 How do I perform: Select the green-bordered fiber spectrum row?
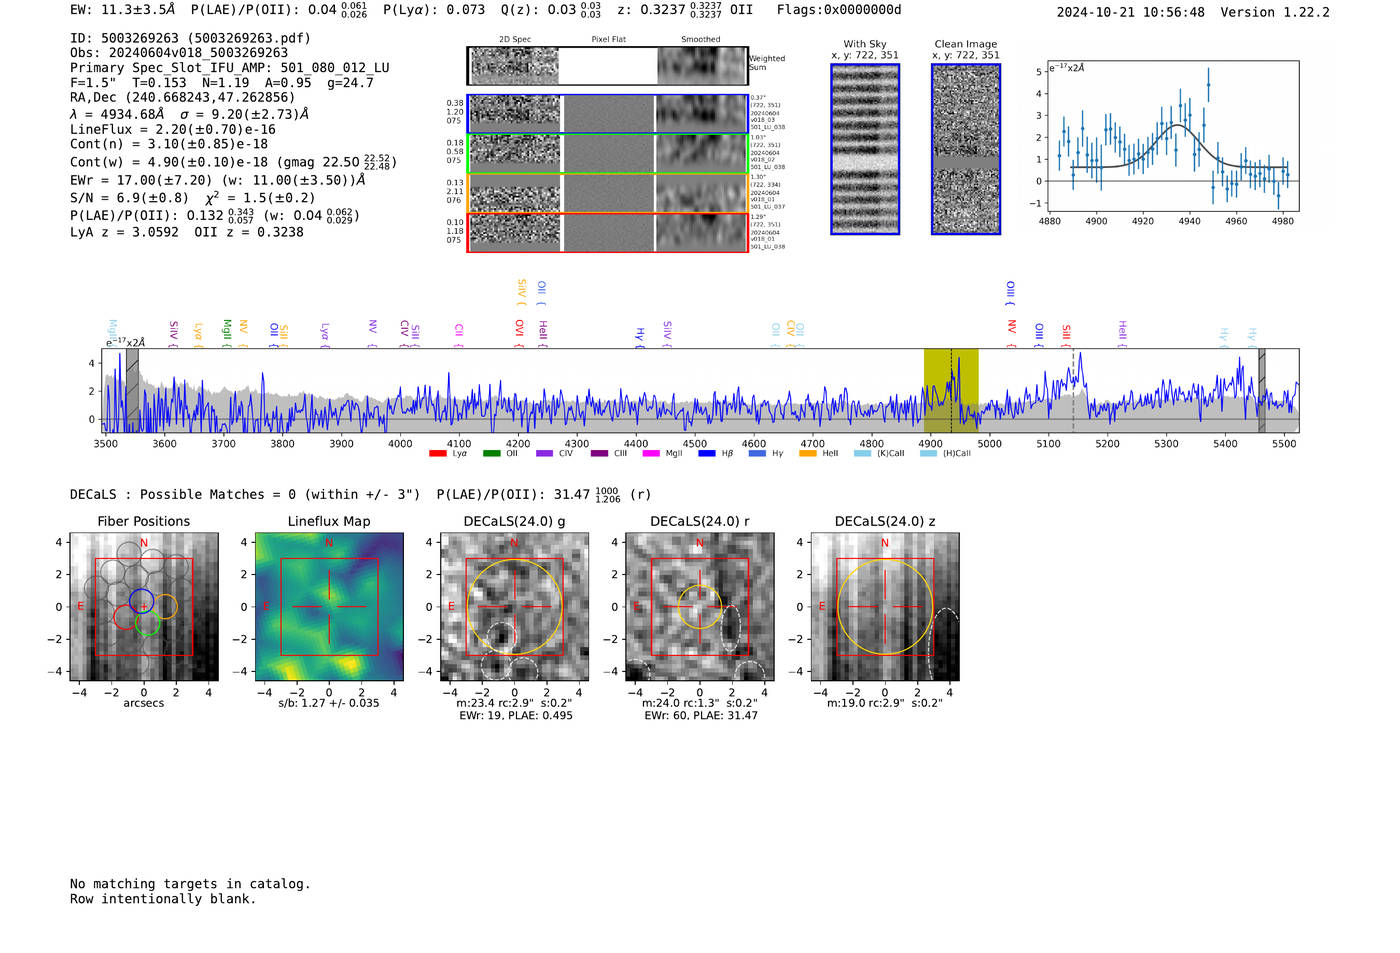tap(607, 153)
